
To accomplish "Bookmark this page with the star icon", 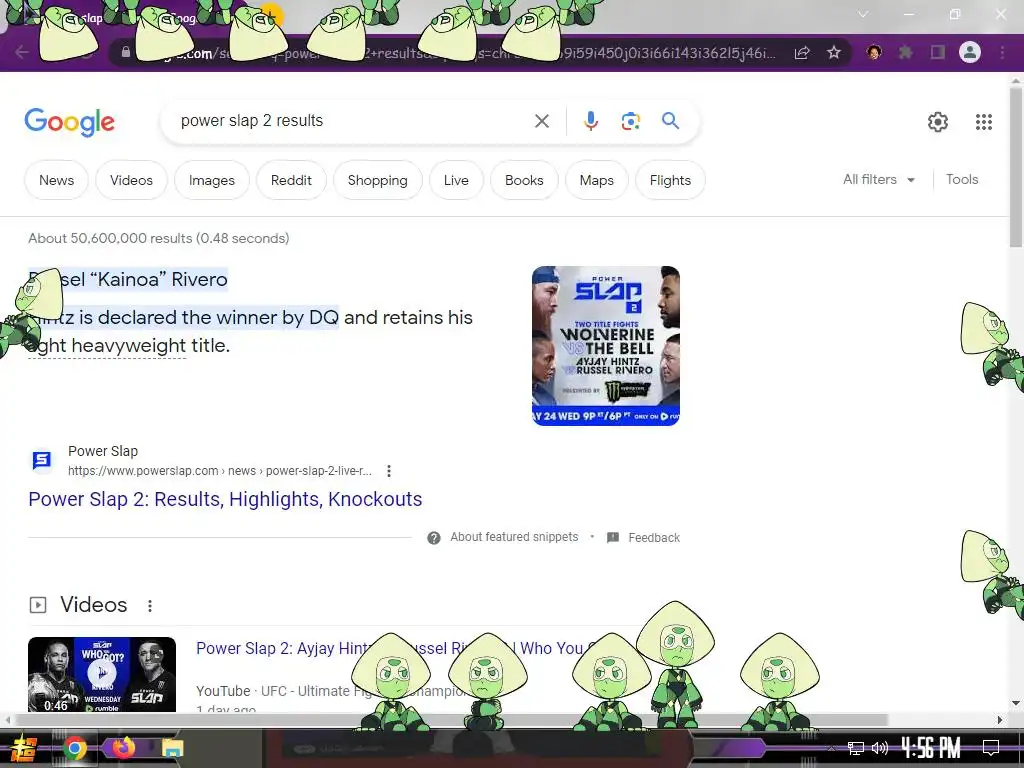I will click(x=833, y=52).
